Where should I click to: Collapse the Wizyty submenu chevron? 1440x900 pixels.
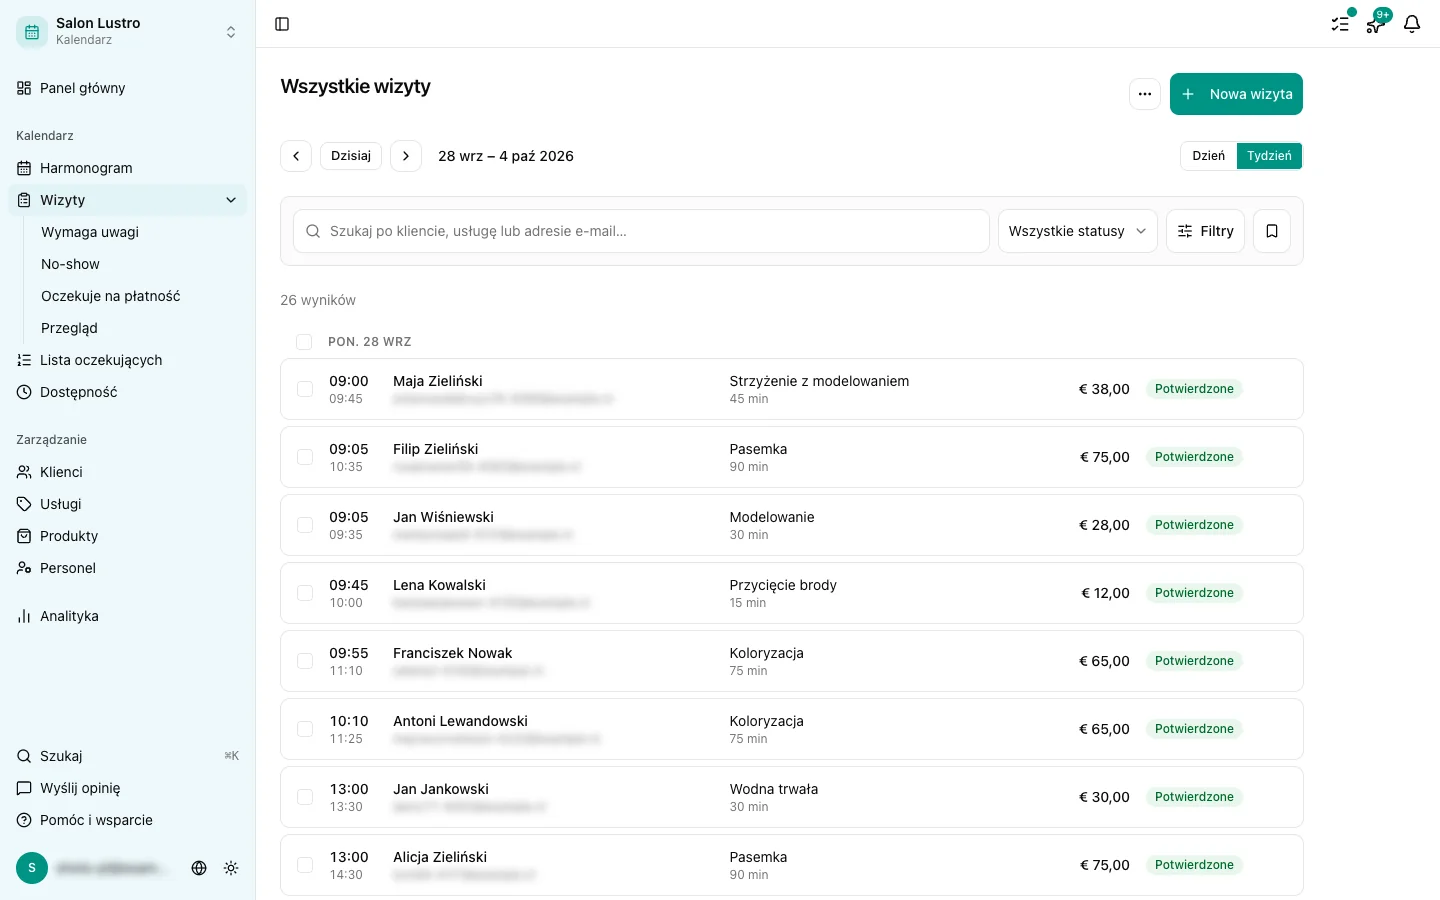click(231, 200)
